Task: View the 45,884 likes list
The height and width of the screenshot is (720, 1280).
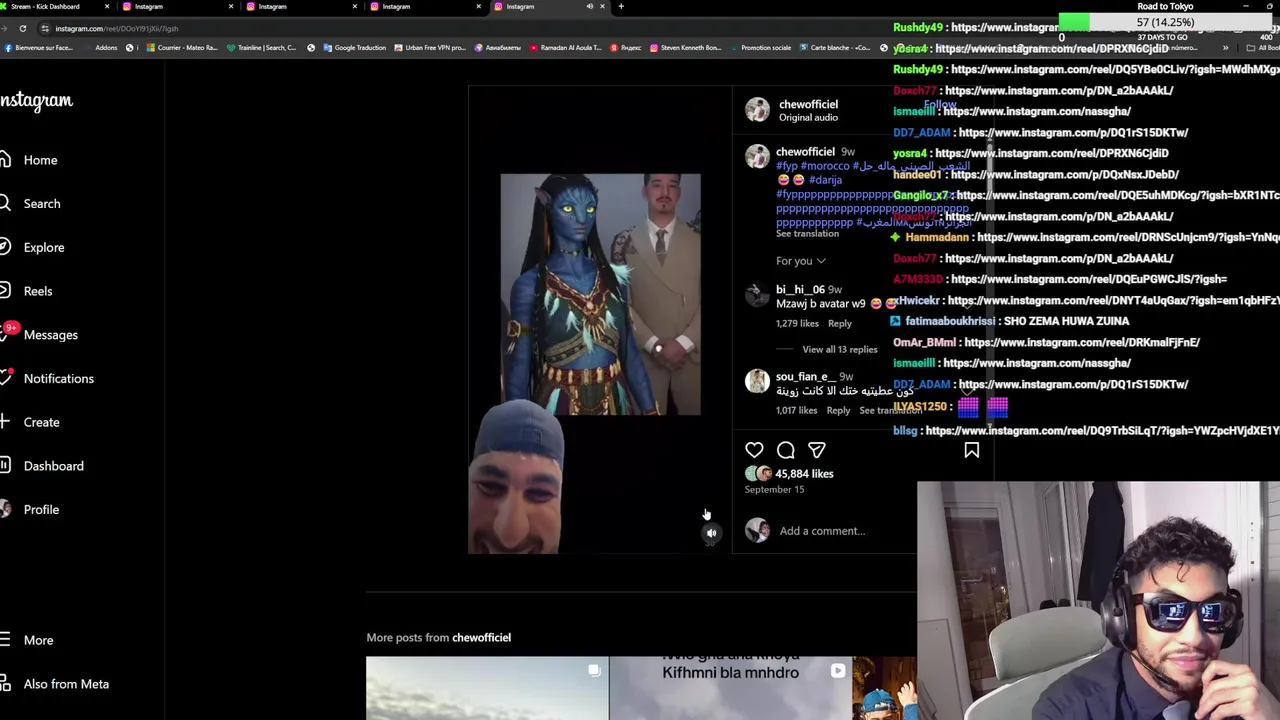Action: [804, 474]
